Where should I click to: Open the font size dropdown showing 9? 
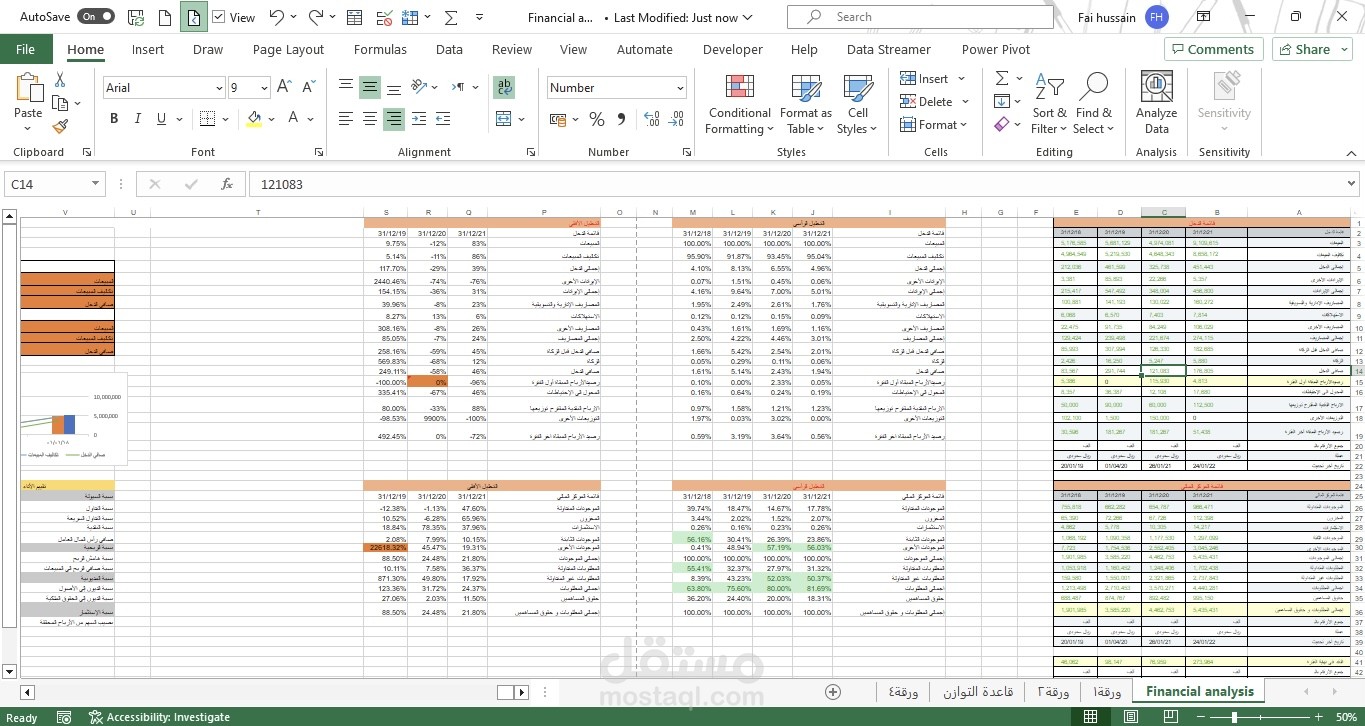pyautogui.click(x=264, y=88)
